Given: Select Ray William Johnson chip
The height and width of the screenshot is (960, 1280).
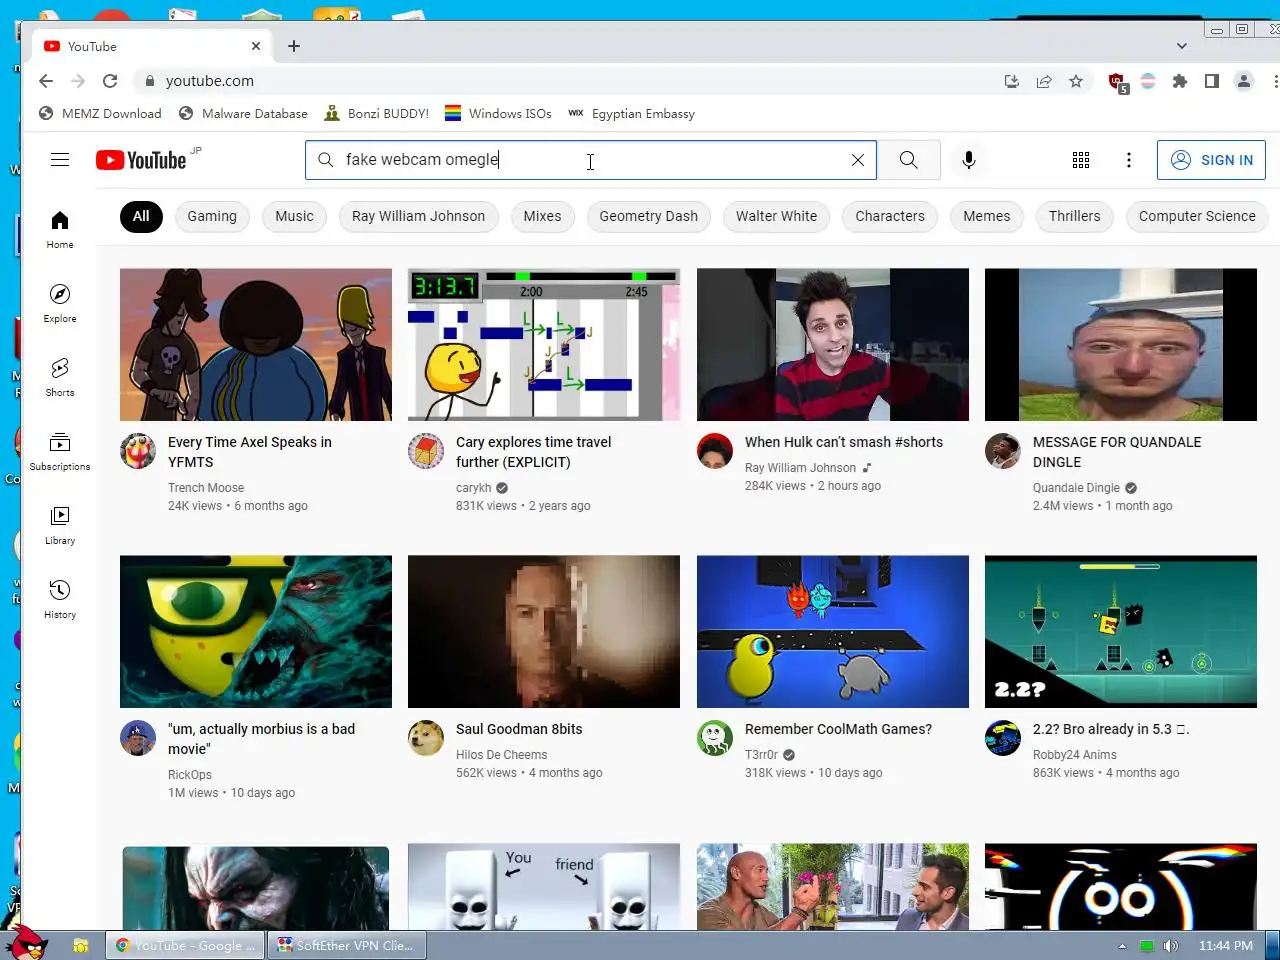Looking at the screenshot, I should point(418,216).
